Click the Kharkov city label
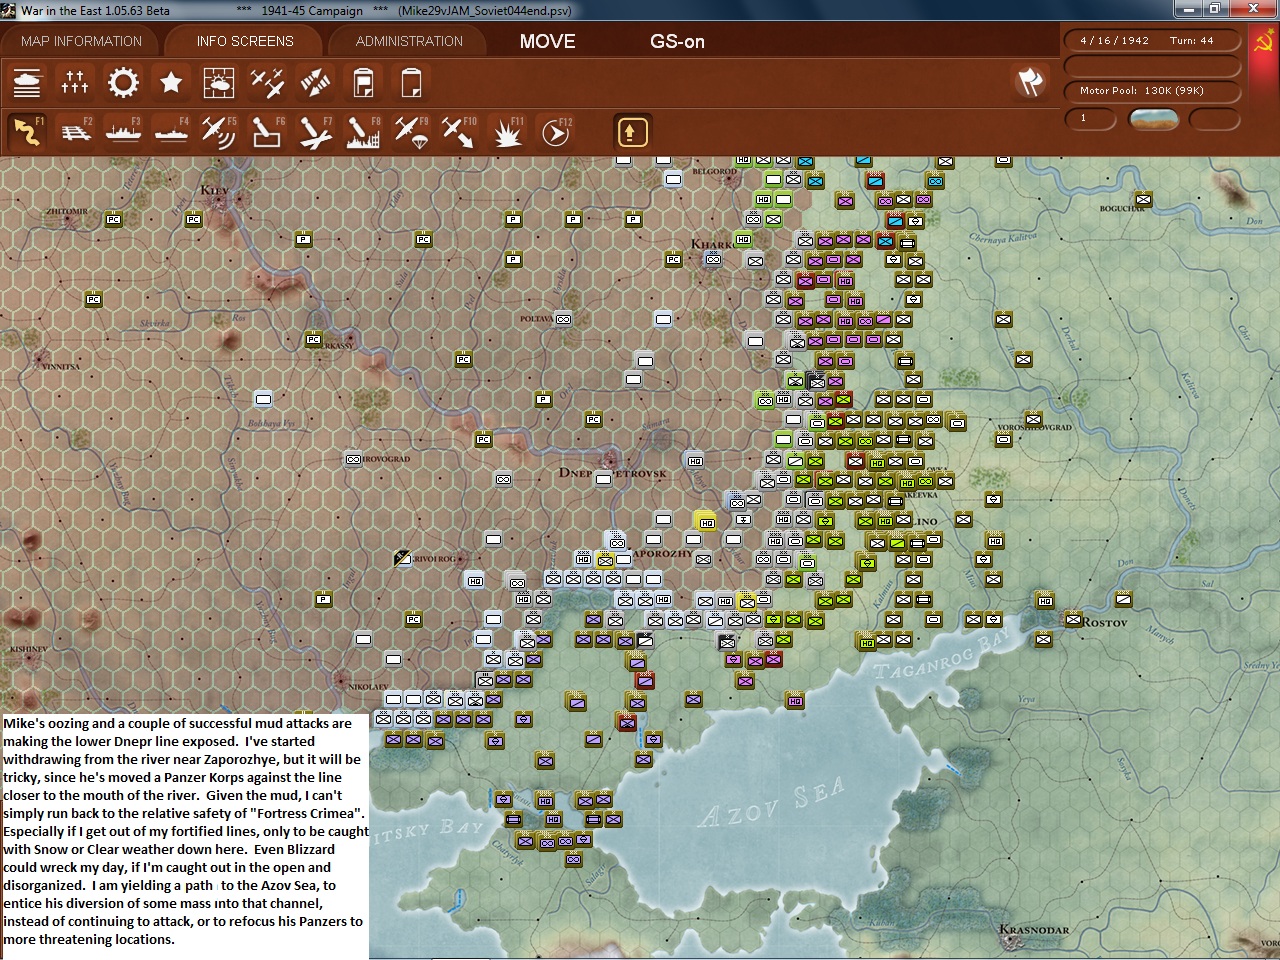1280x960 pixels. [x=711, y=244]
